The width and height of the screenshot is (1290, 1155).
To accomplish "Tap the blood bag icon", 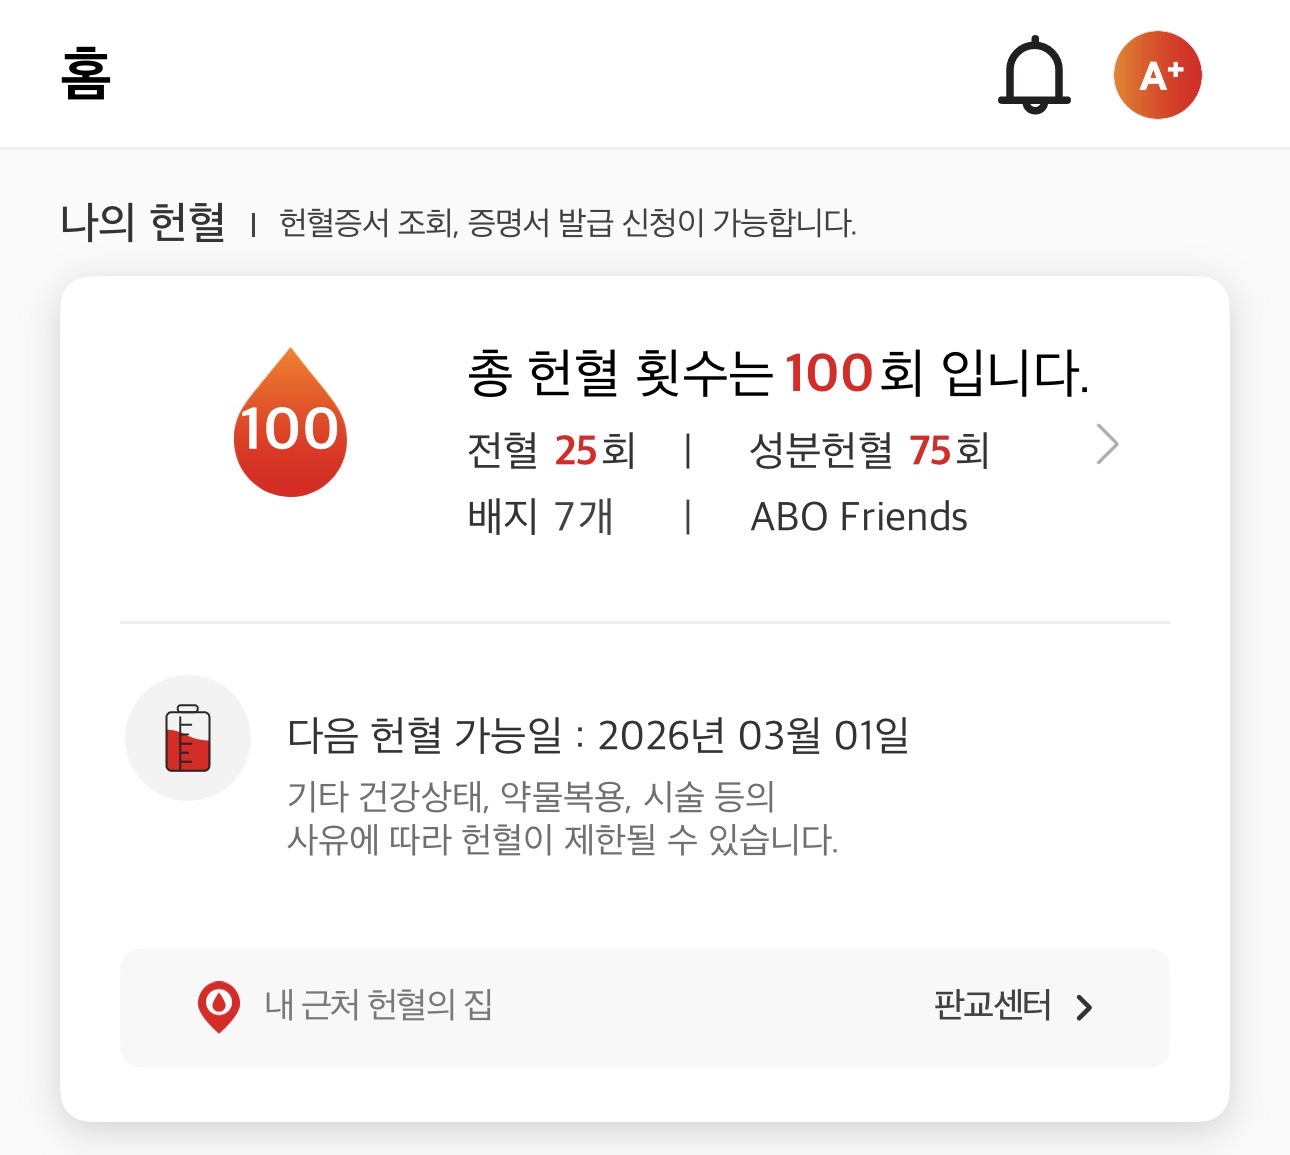I will (188, 738).
